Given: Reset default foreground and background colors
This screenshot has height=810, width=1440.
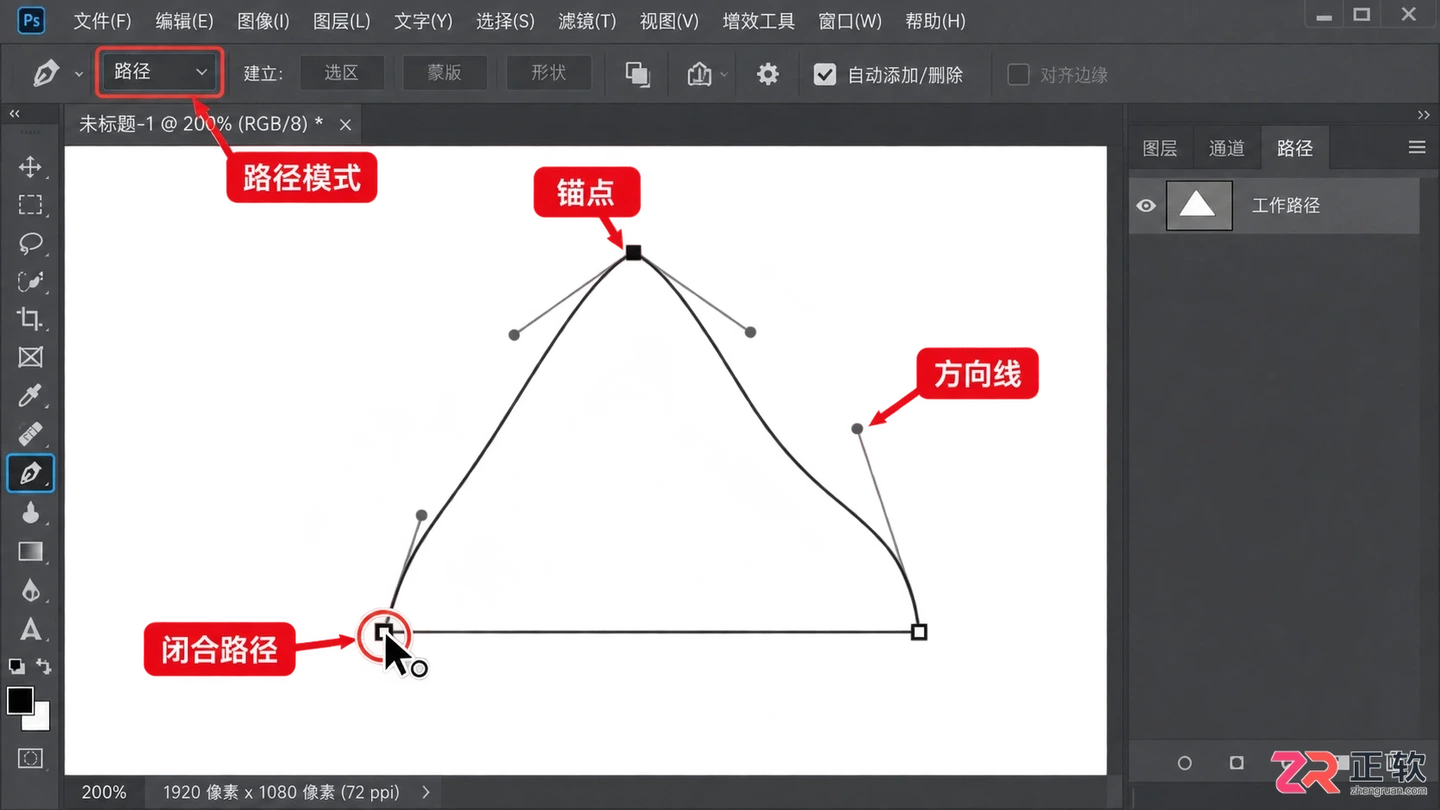Looking at the screenshot, I should tap(16, 666).
